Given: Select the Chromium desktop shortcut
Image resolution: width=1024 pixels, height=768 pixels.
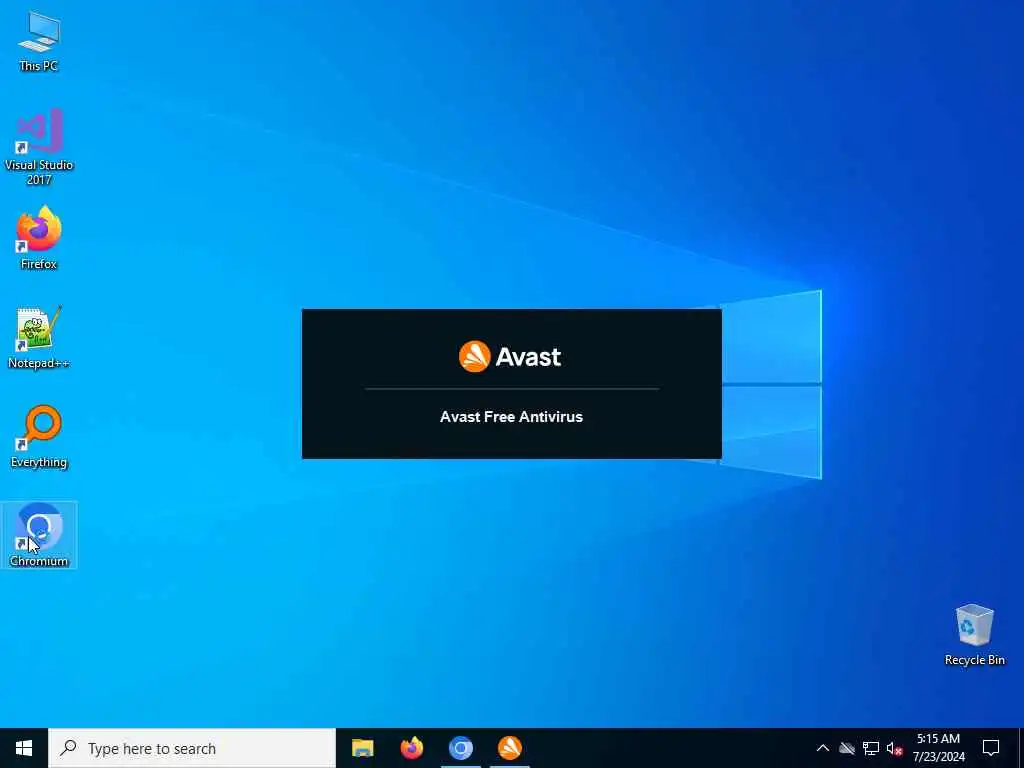Looking at the screenshot, I should (39, 535).
